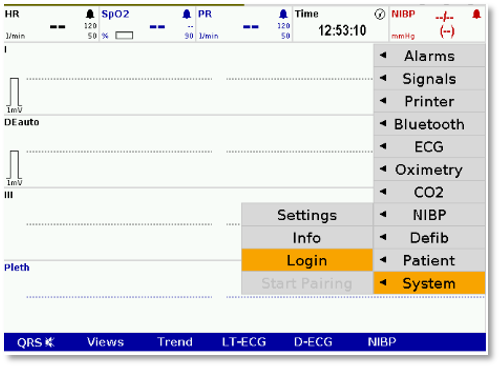Click the HR parameter label

pyautogui.click(x=12, y=14)
